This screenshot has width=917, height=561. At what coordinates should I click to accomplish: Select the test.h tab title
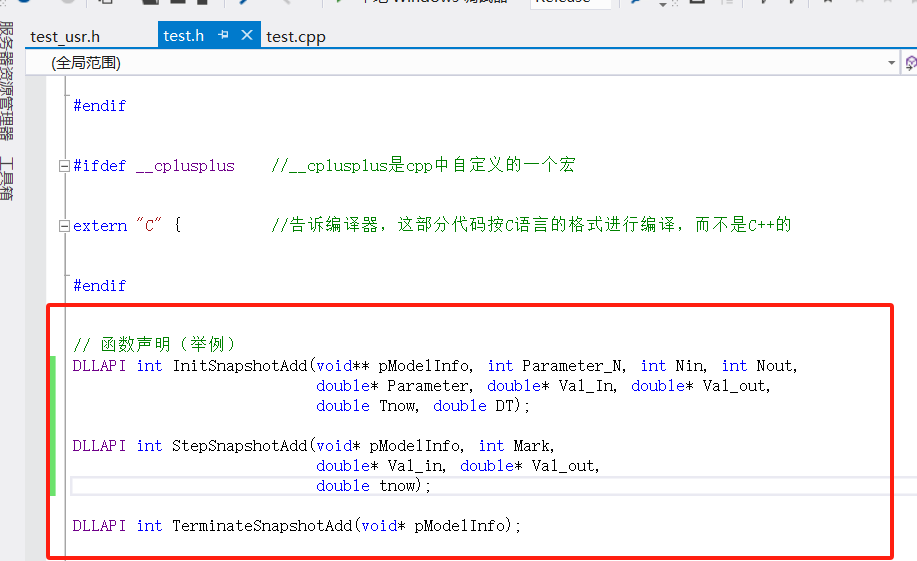pyautogui.click(x=184, y=36)
